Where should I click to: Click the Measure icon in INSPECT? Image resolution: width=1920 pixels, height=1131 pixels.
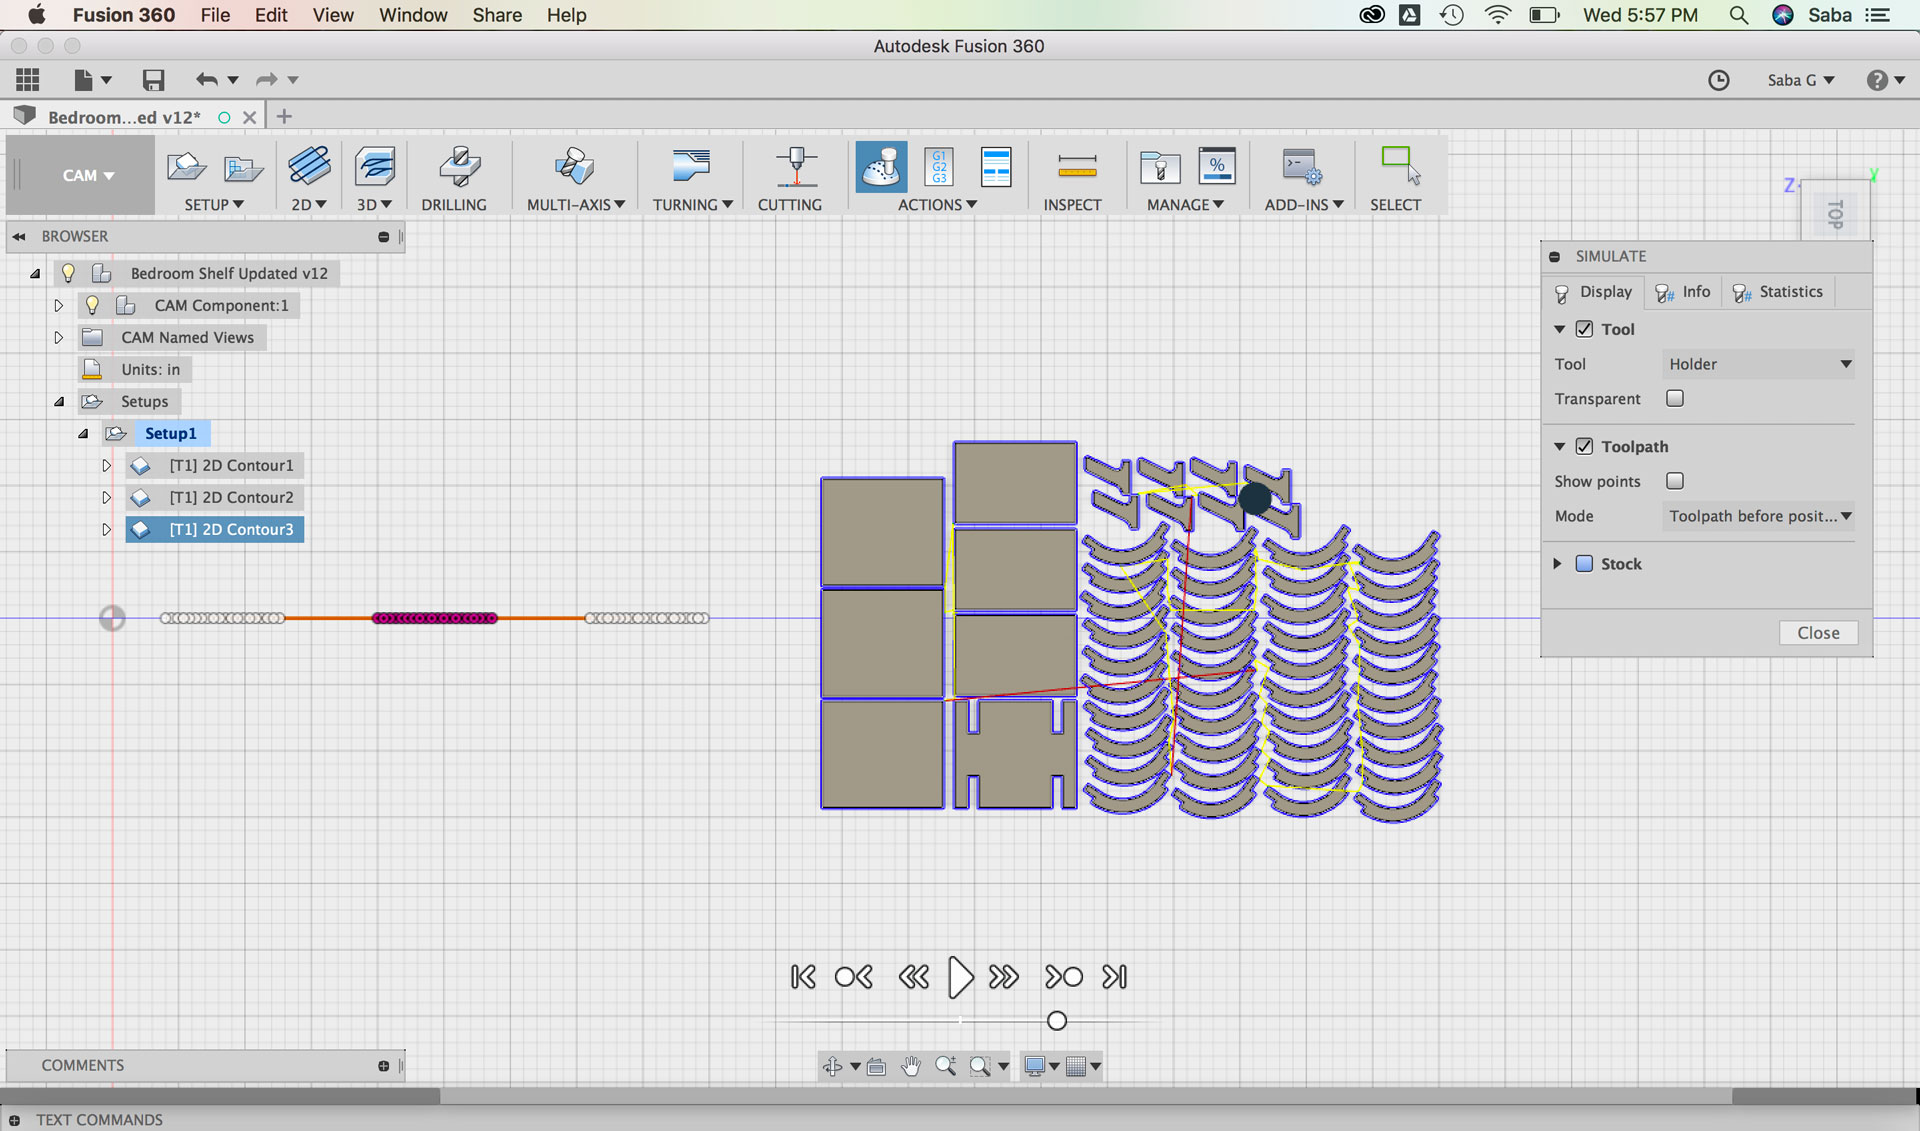coord(1076,167)
